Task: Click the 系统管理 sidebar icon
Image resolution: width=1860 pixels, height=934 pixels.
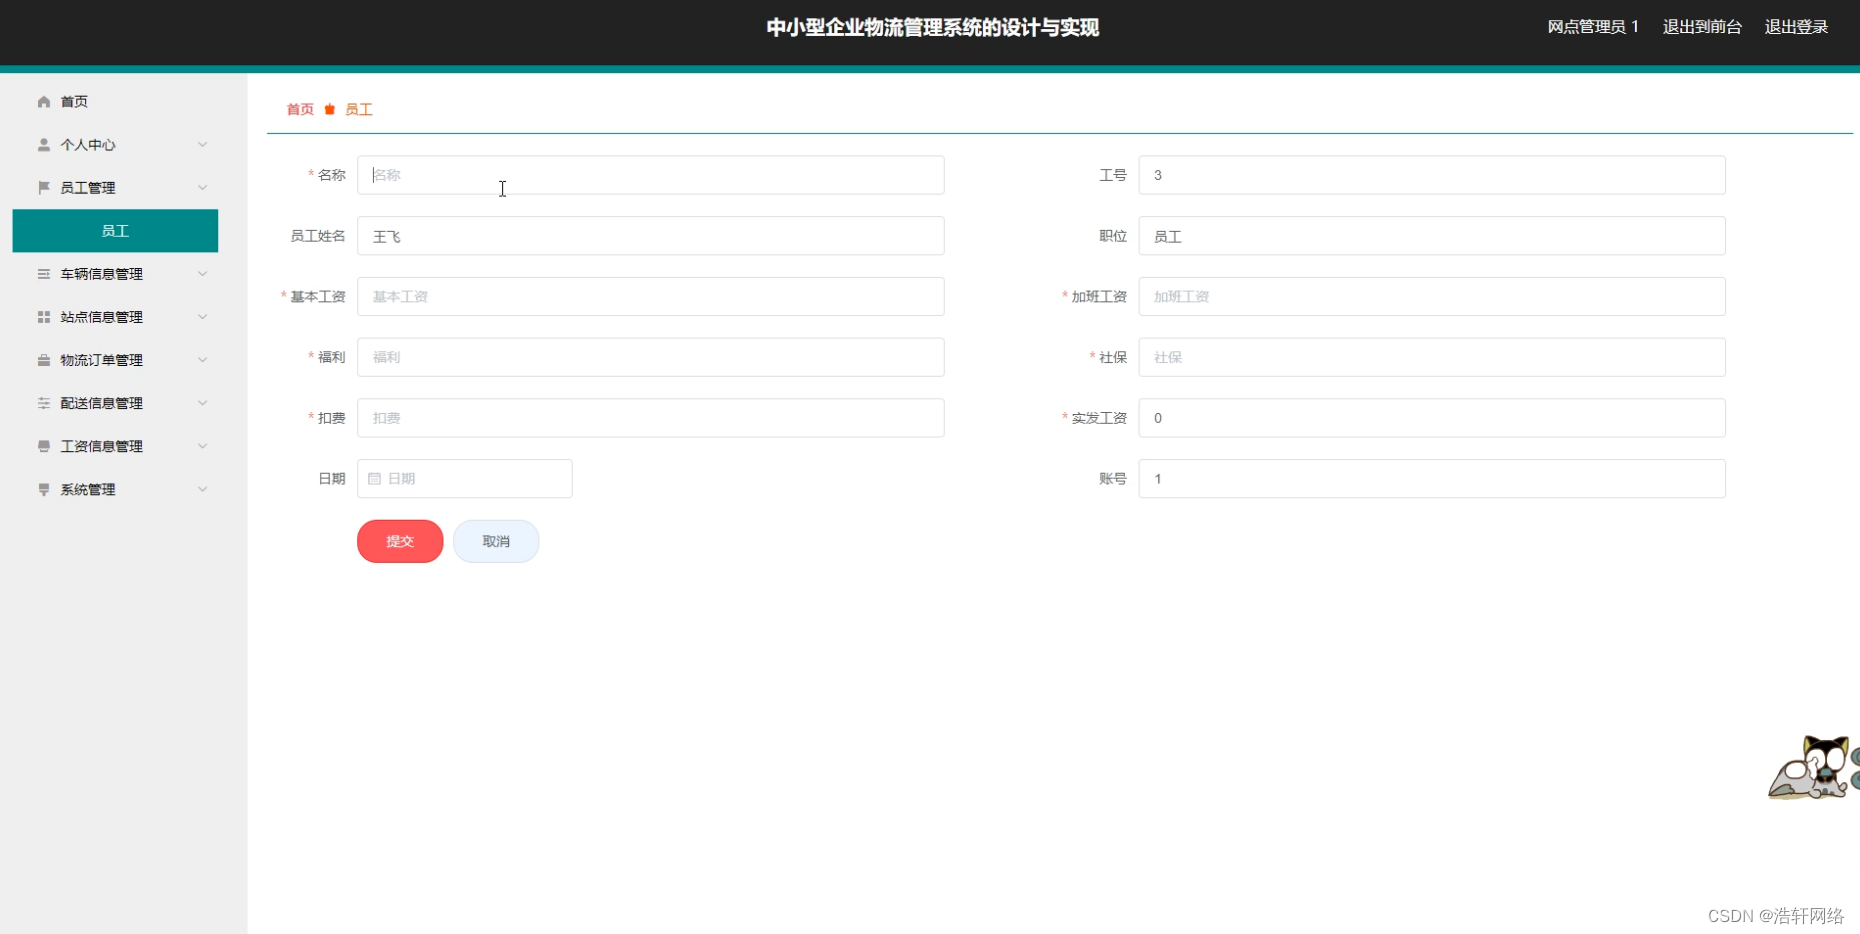Action: pos(43,488)
